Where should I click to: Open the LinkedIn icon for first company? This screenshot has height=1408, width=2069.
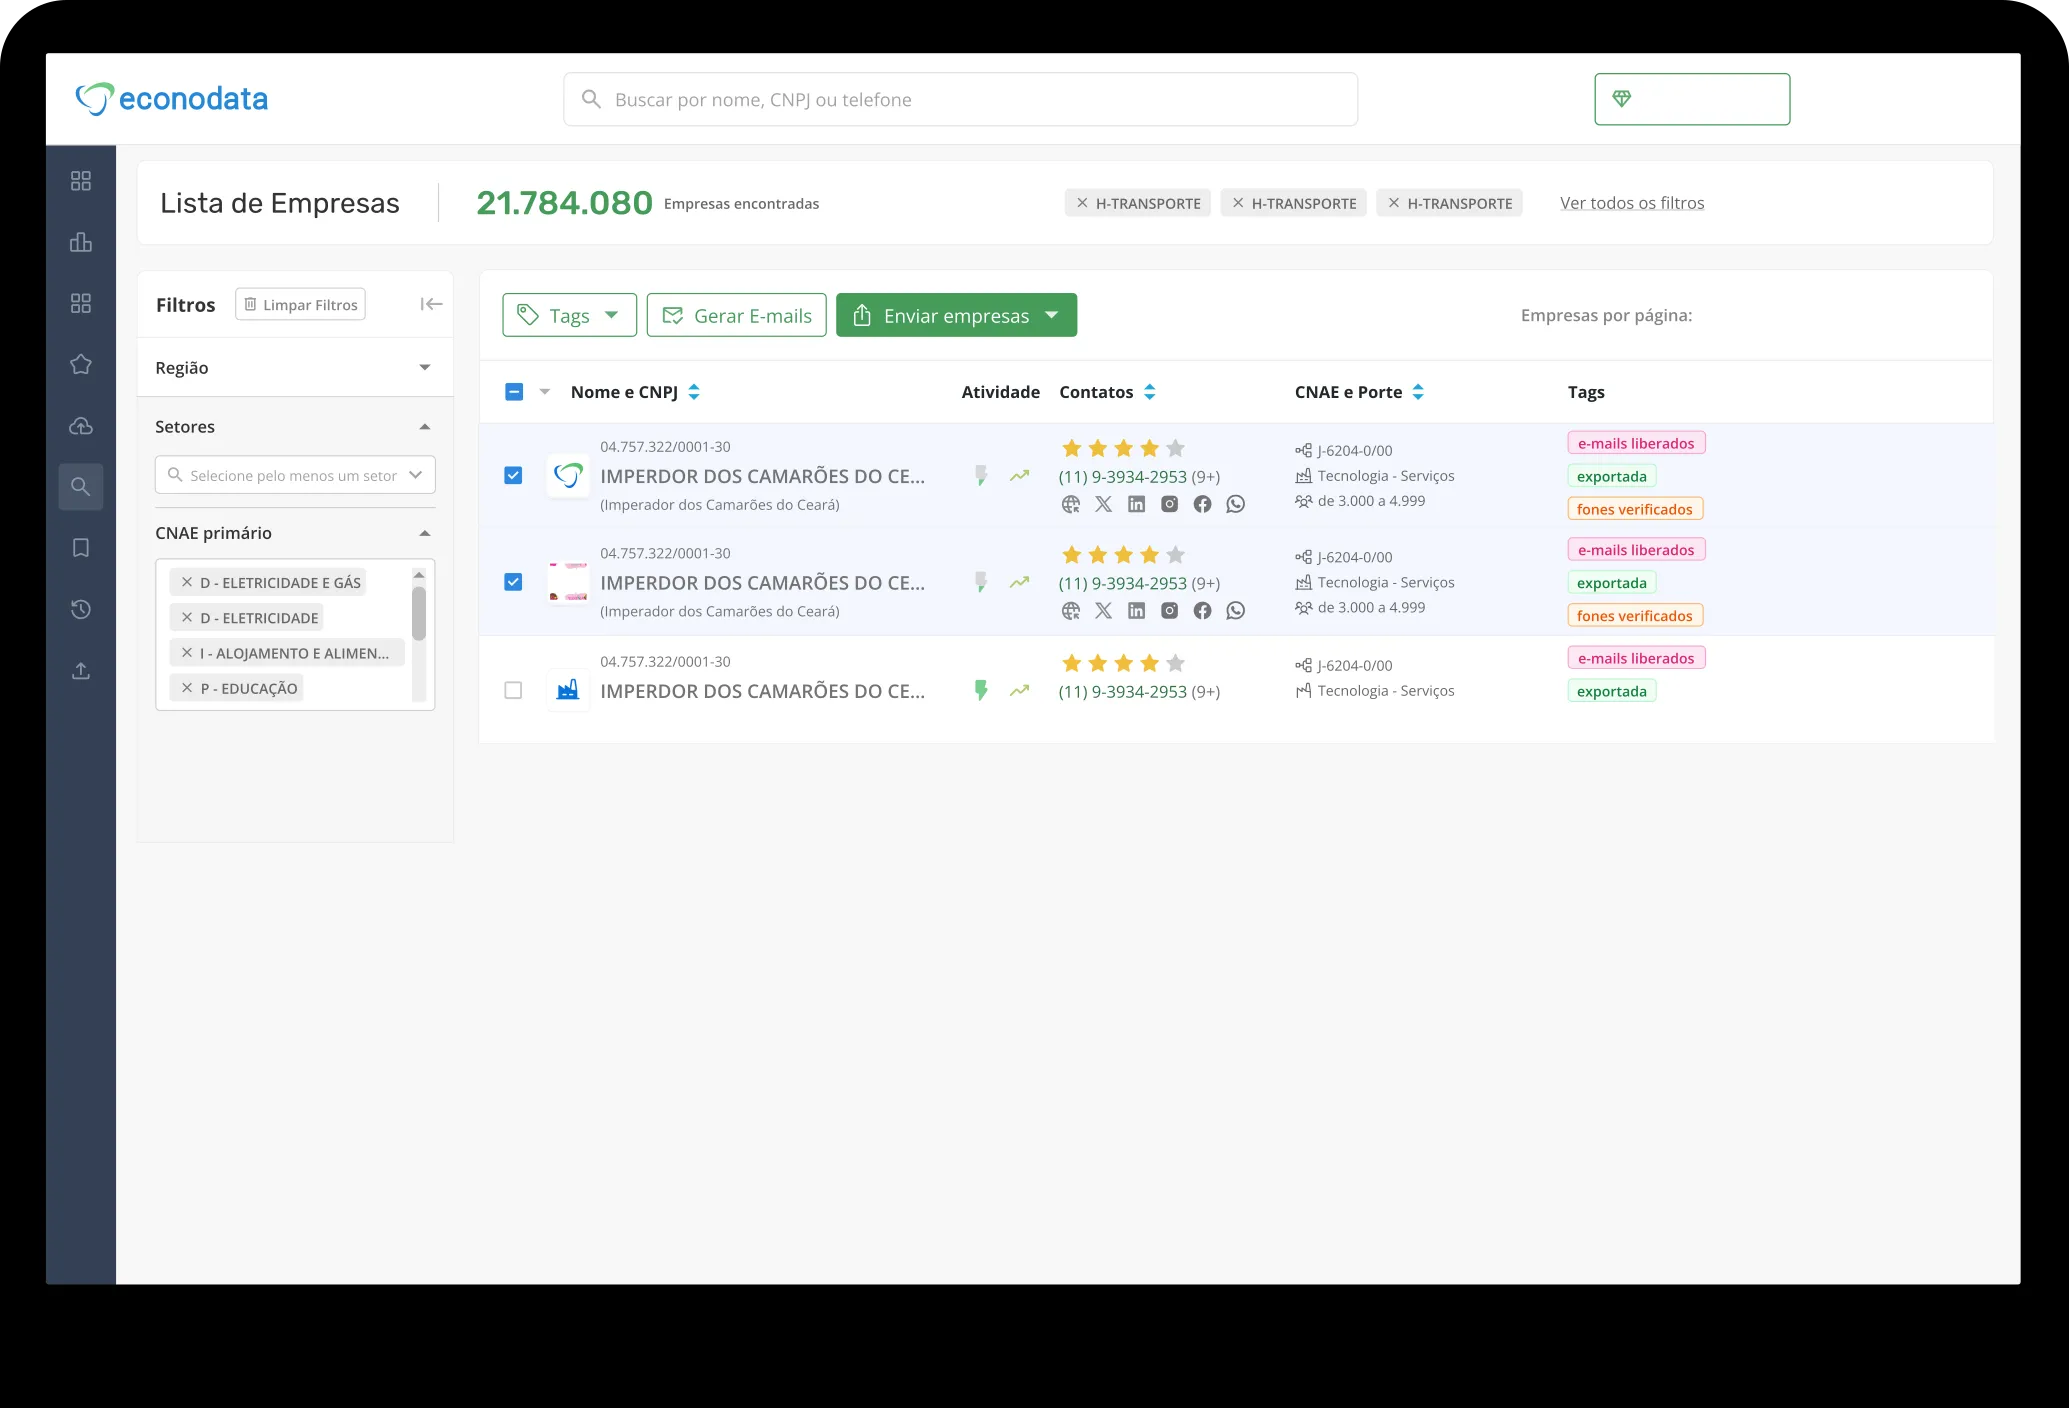[1136, 504]
